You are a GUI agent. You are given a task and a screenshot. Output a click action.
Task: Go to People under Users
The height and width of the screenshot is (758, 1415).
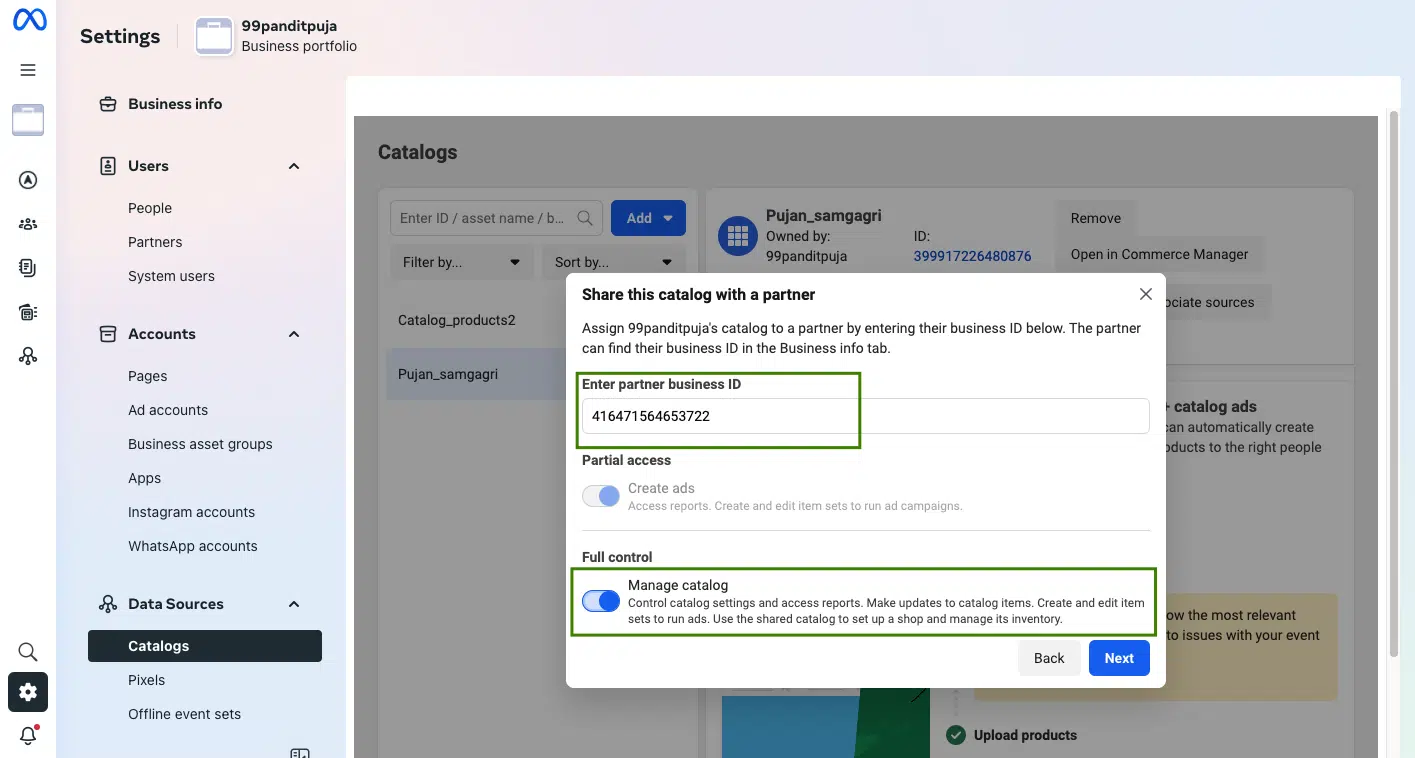pyautogui.click(x=150, y=208)
